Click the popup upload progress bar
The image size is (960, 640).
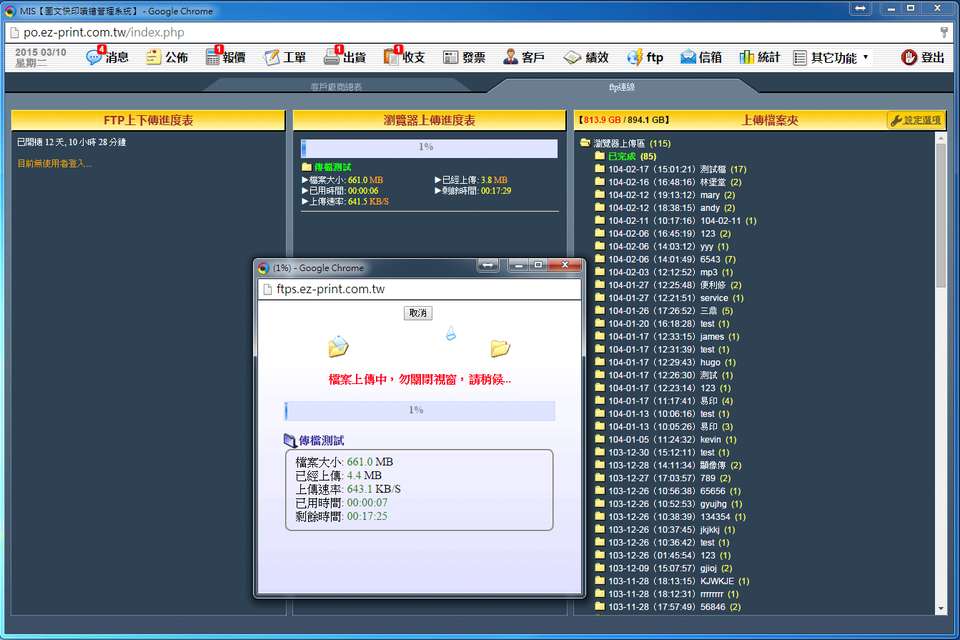click(x=419, y=410)
